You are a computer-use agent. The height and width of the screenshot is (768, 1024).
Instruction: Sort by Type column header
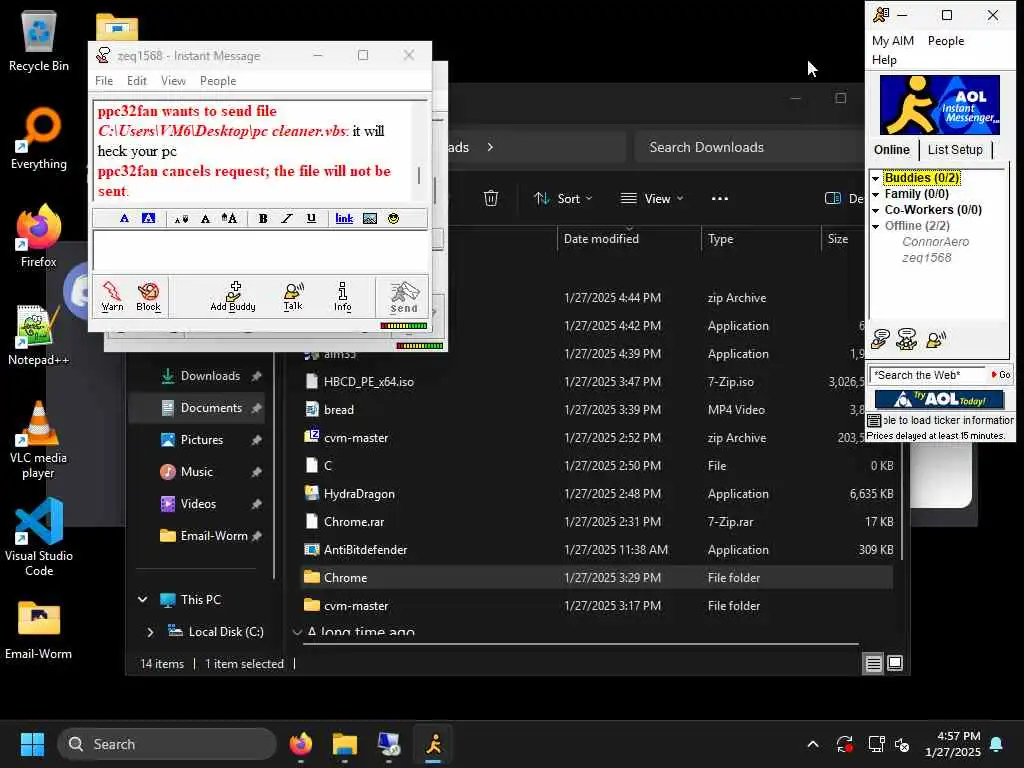pyautogui.click(x=720, y=239)
